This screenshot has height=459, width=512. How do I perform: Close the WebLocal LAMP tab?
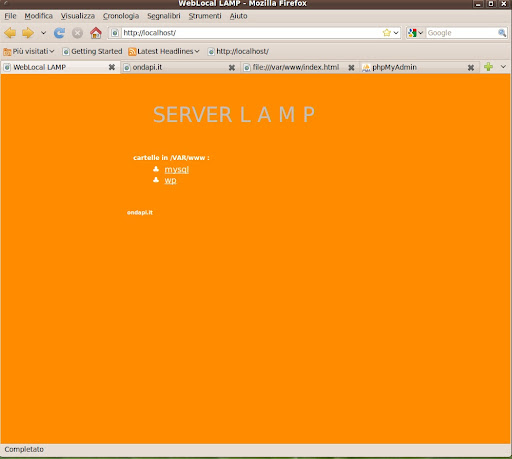tap(112, 67)
